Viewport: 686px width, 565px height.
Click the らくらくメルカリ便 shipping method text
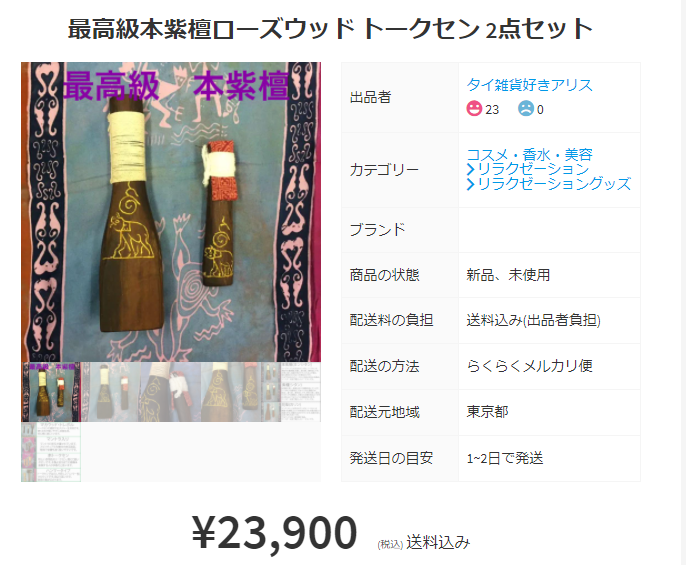[x=529, y=366]
